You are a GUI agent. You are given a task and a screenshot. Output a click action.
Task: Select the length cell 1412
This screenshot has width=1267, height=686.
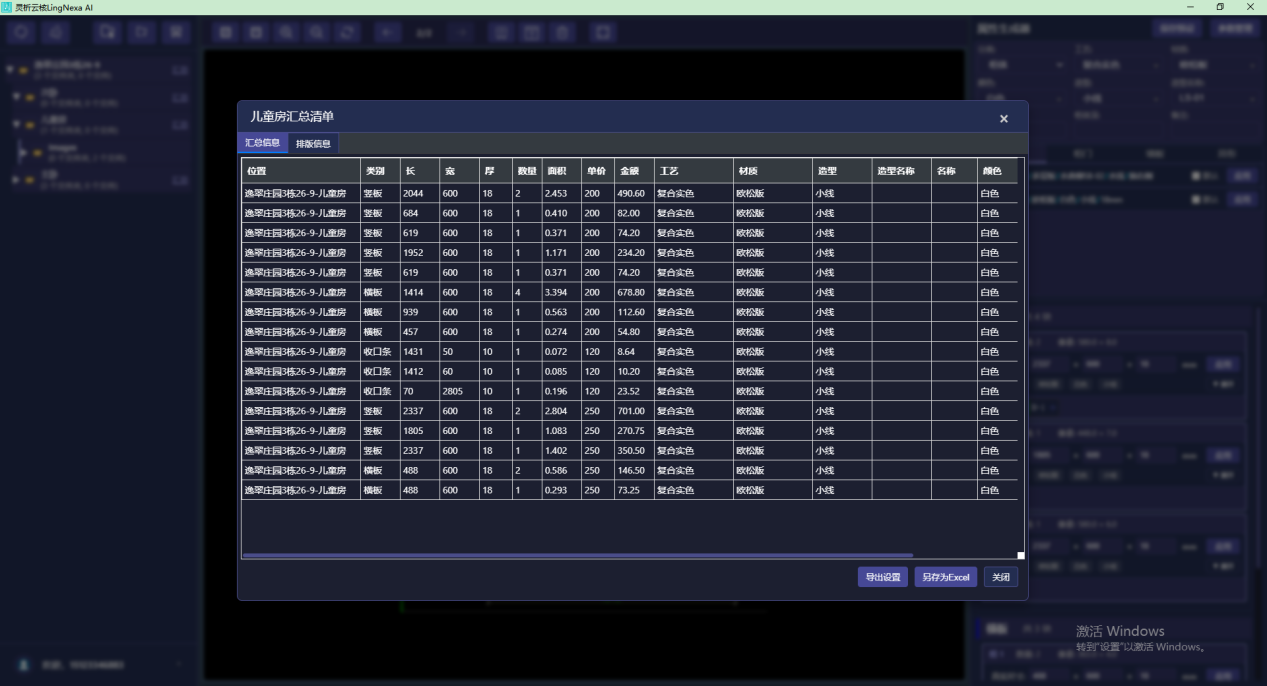point(420,371)
